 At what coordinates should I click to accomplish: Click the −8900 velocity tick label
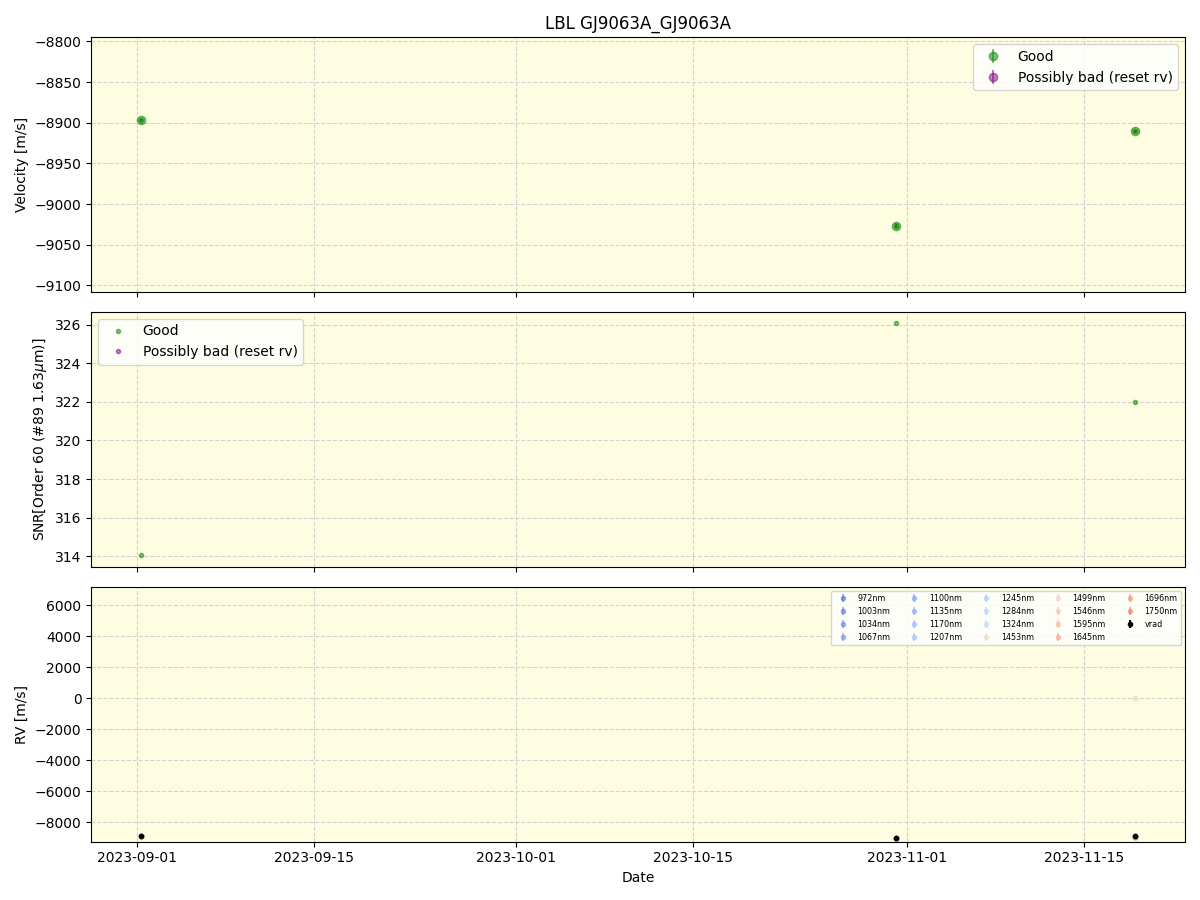pos(59,123)
